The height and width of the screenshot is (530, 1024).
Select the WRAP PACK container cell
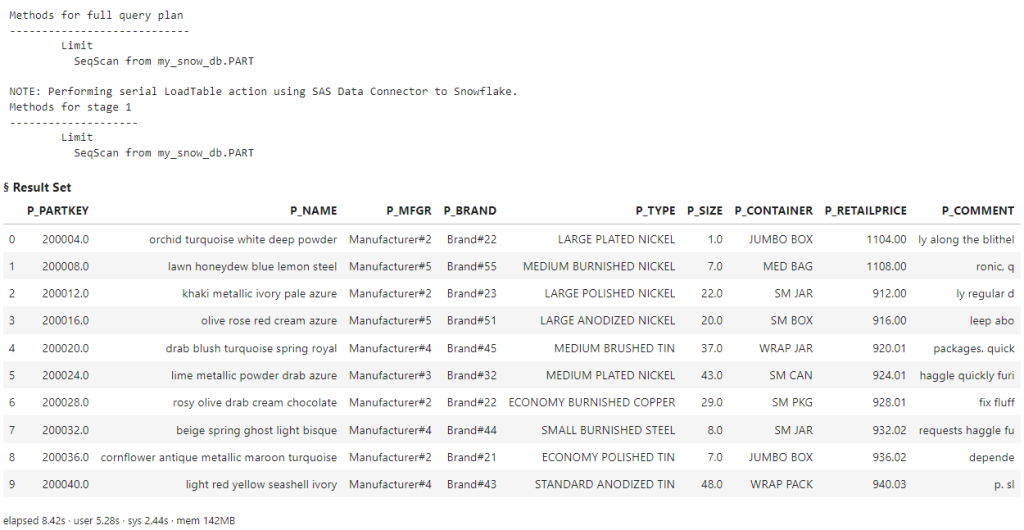tap(781, 485)
